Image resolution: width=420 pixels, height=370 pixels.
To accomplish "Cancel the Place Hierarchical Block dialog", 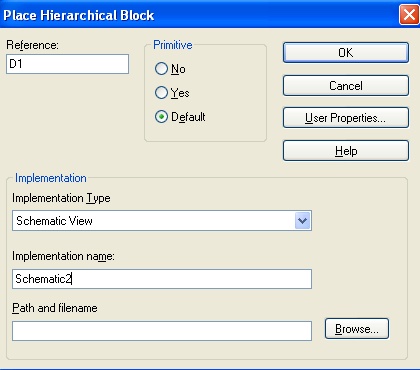I will 346,86.
